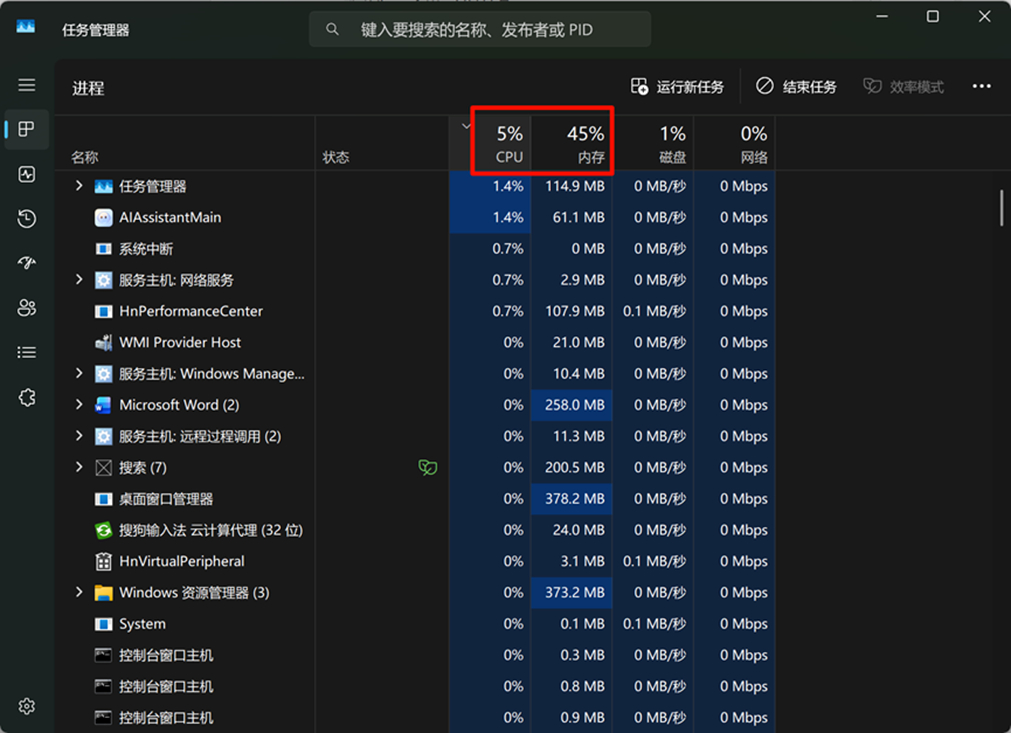Select the AIAssistantMain process row

pyautogui.click(x=170, y=217)
